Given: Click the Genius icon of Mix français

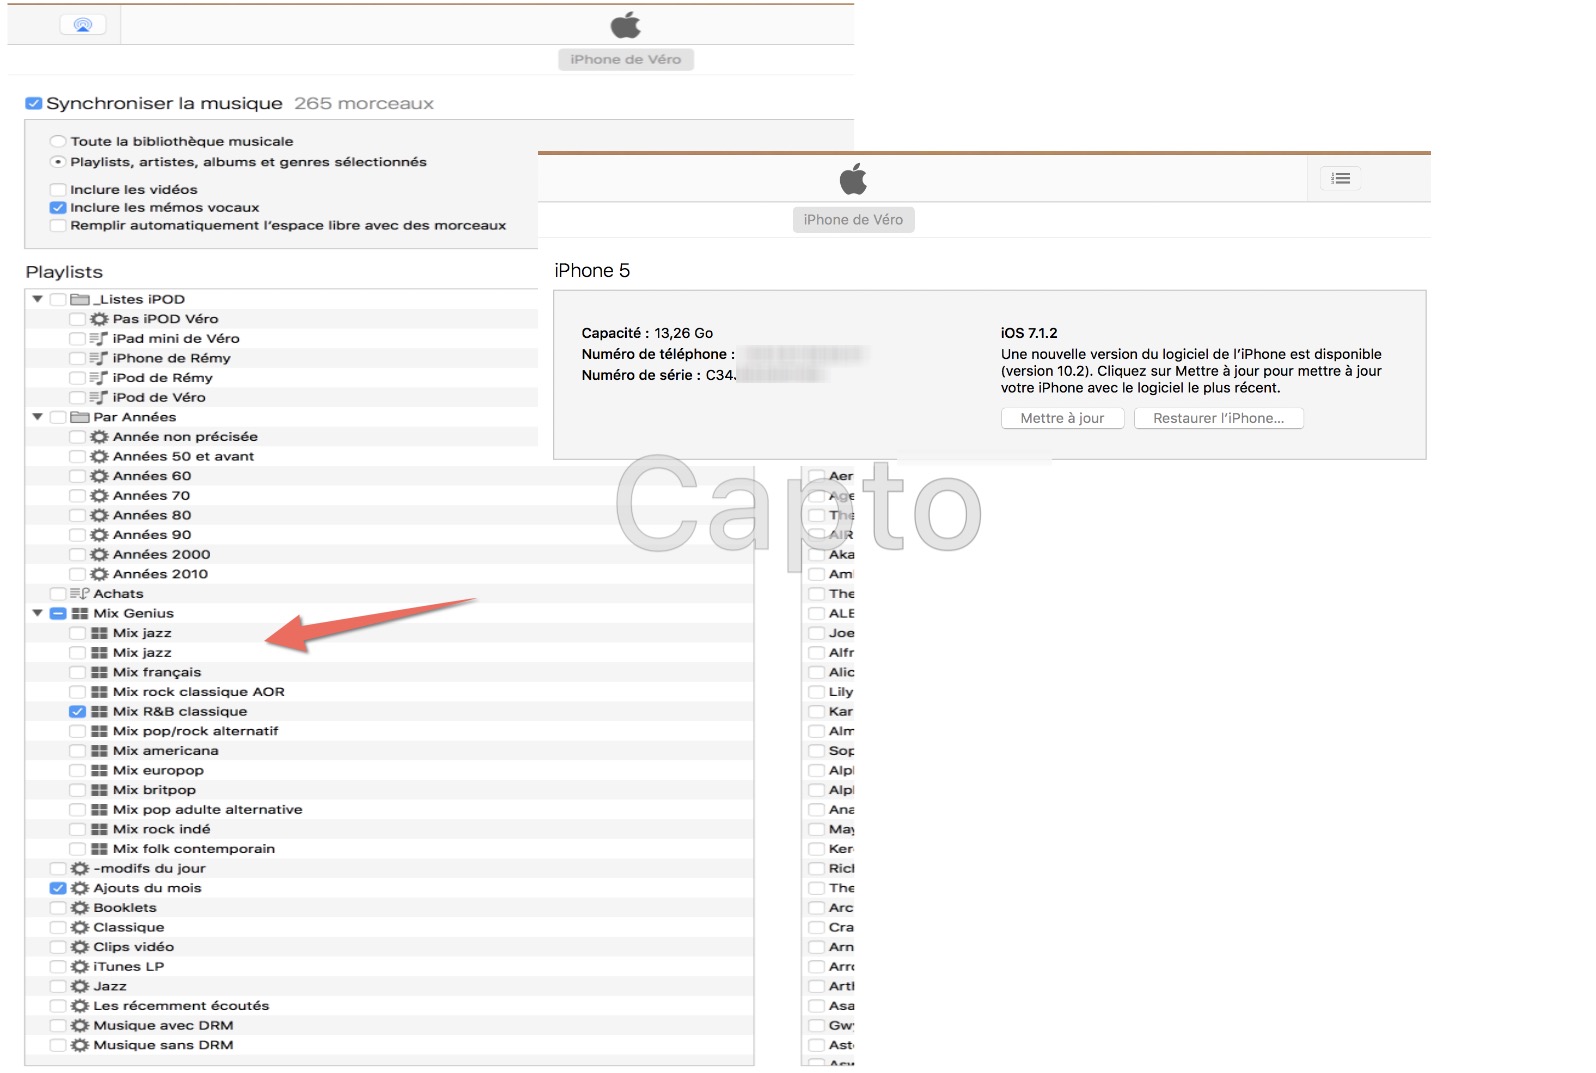Looking at the screenshot, I should (x=99, y=672).
